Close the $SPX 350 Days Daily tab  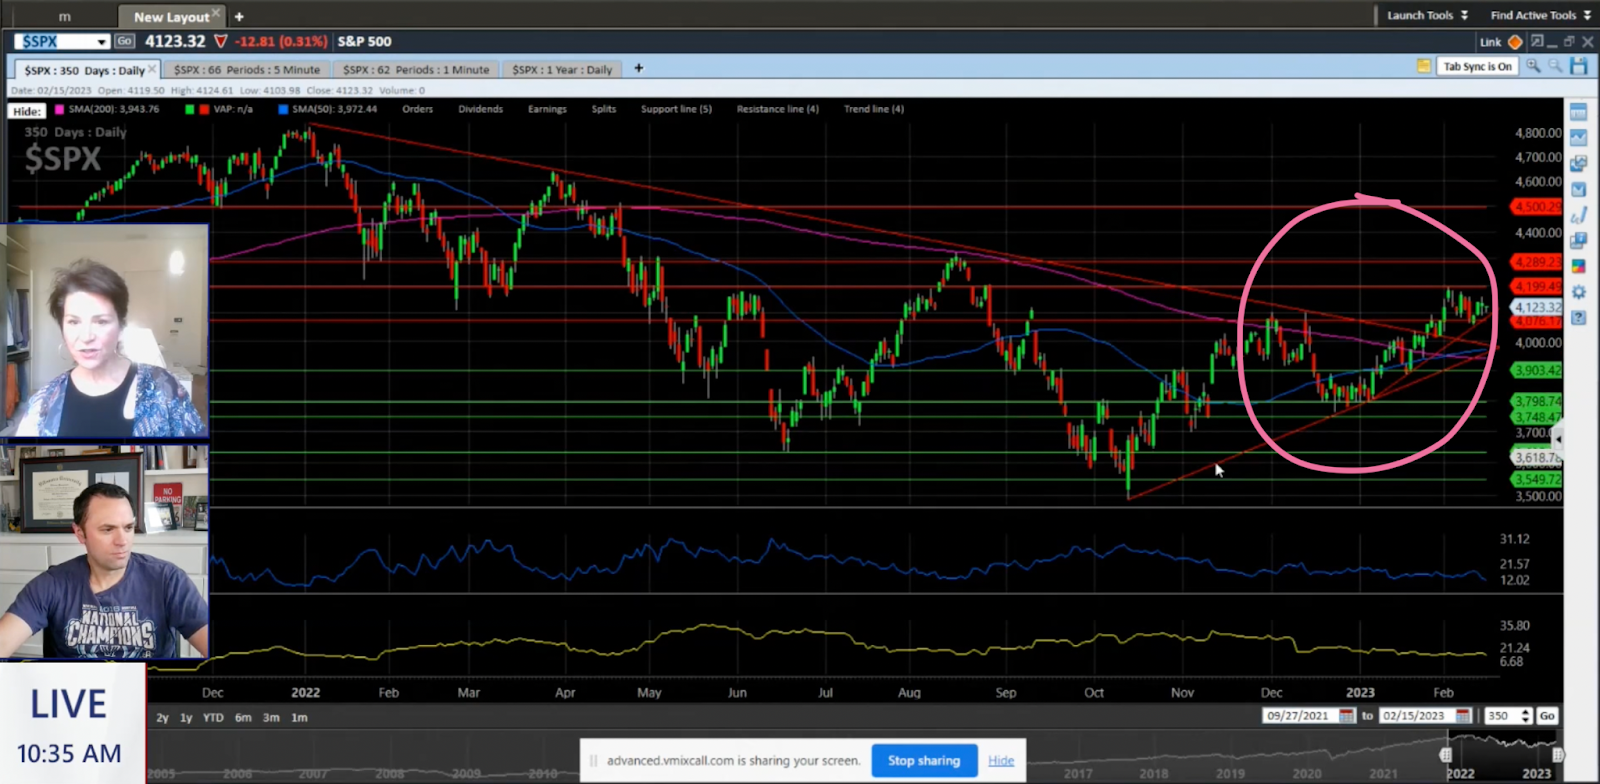[x=152, y=69]
